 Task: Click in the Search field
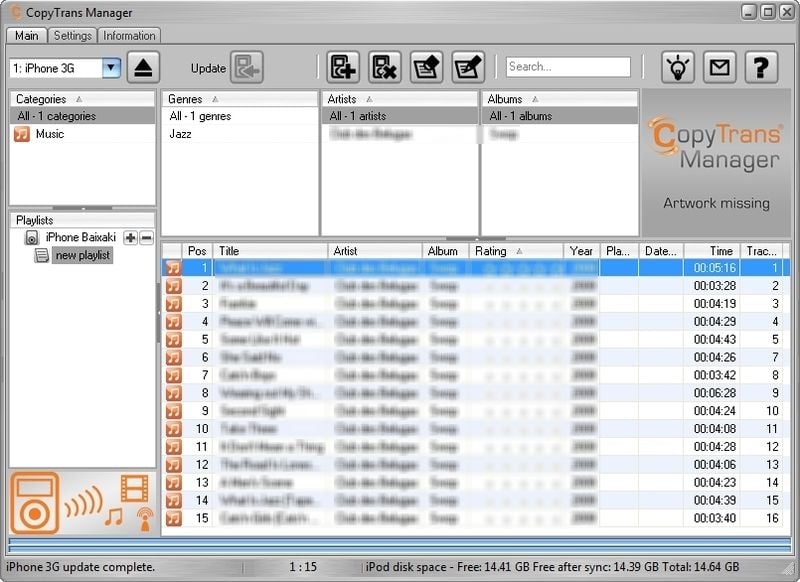click(568, 67)
